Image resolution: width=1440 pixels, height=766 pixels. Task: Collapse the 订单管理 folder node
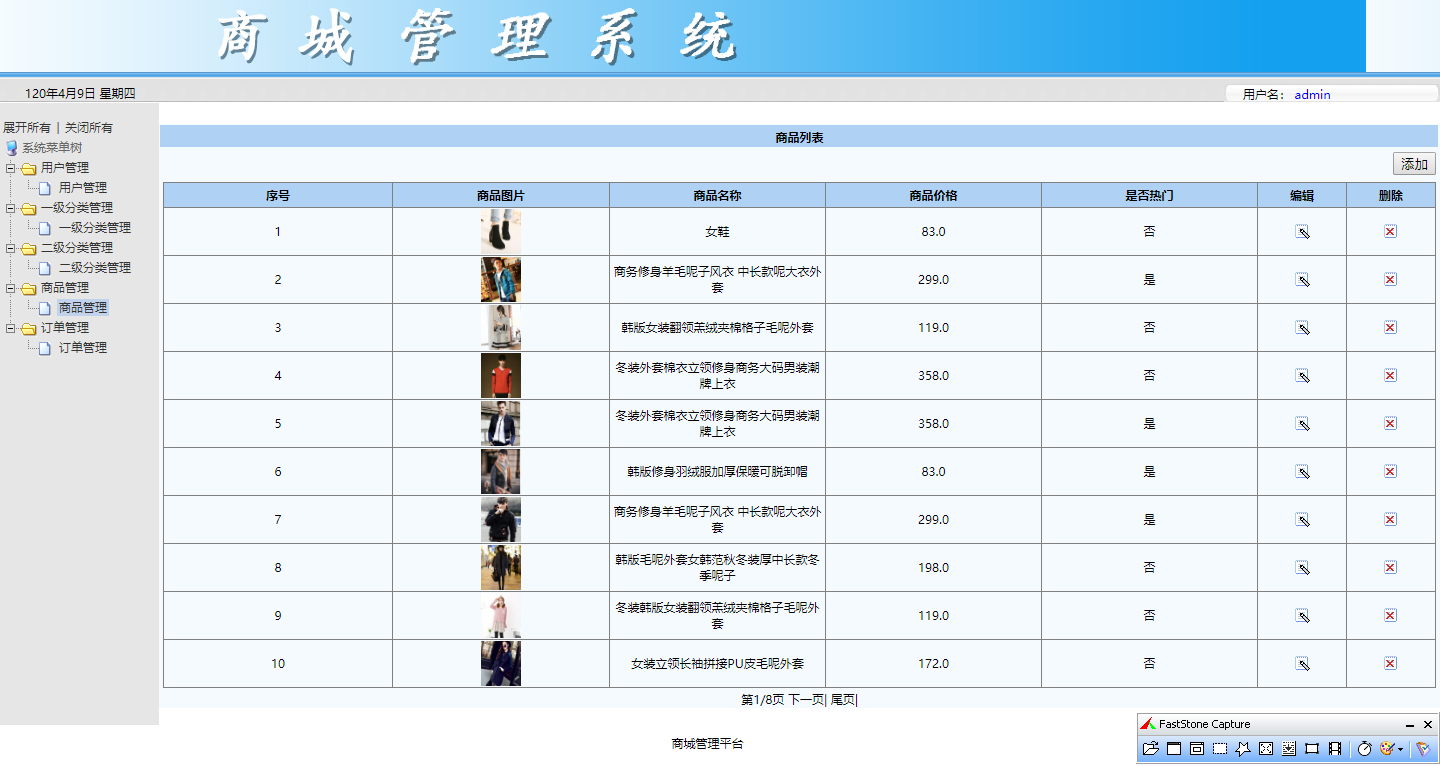[x=10, y=328]
